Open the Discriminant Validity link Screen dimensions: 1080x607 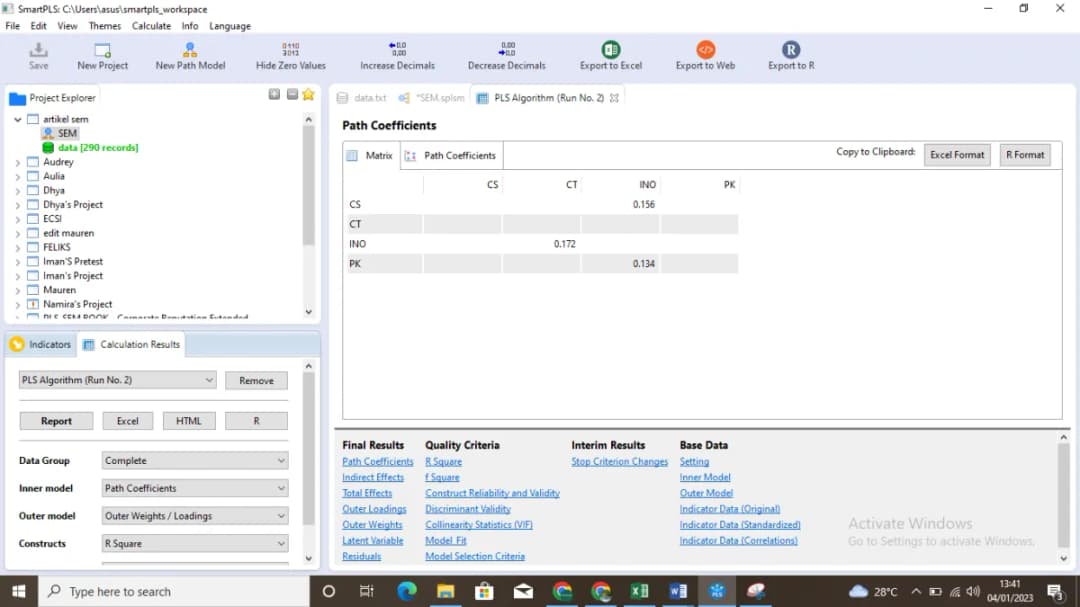[x=468, y=509]
